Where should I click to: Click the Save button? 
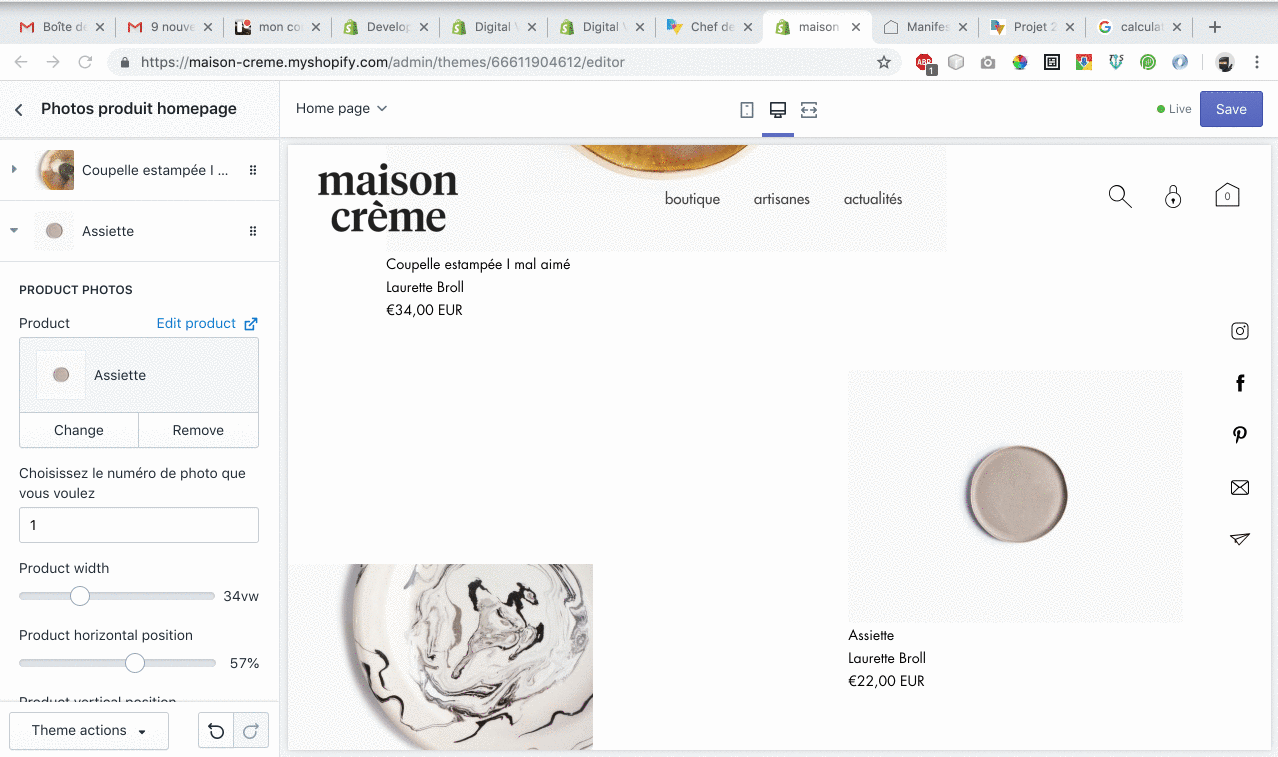click(1230, 108)
